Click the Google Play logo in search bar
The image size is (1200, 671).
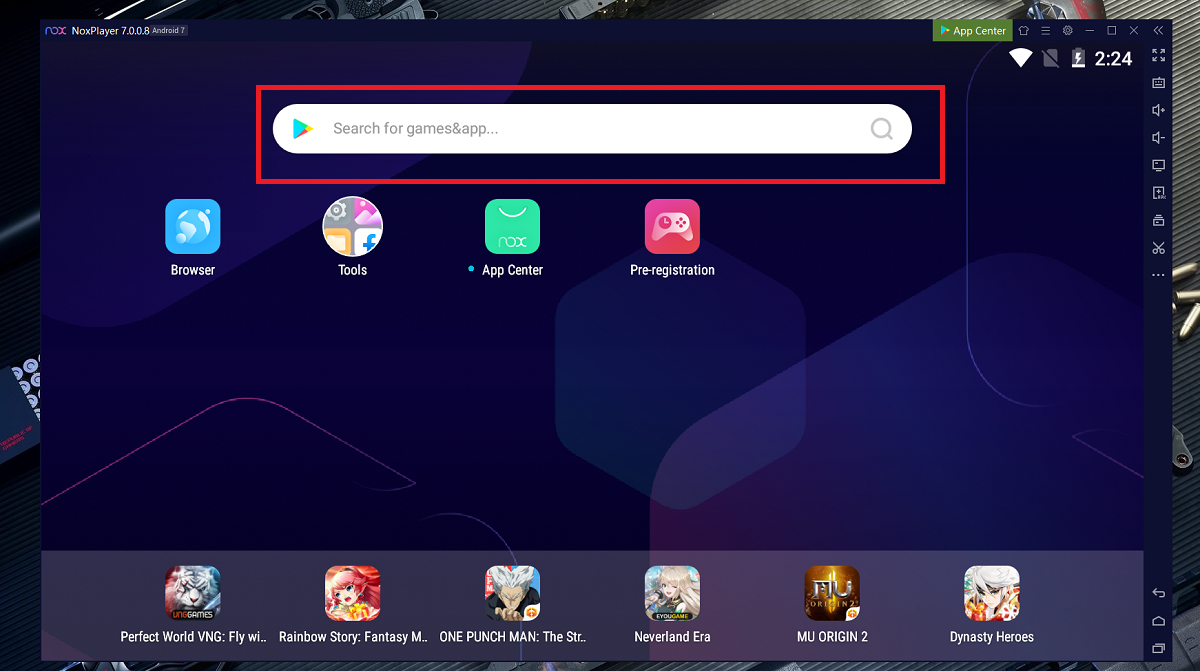tap(302, 129)
